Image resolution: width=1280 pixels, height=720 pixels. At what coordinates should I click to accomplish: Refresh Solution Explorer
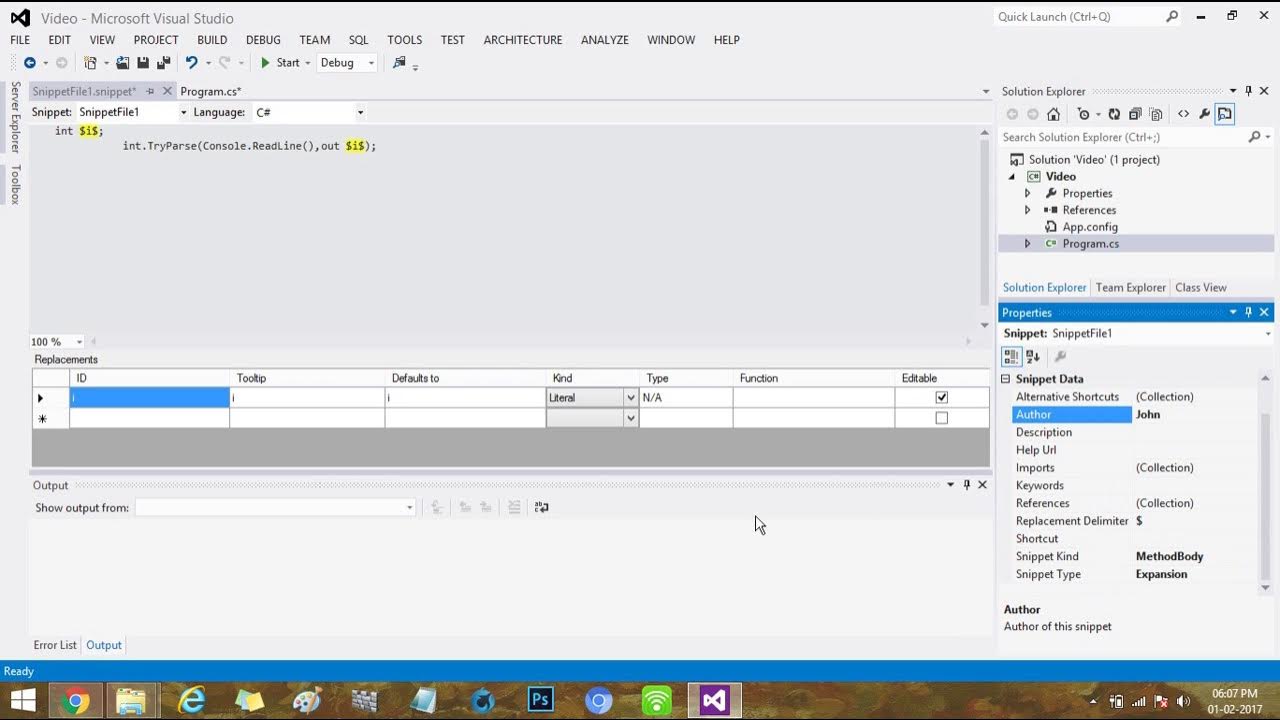pos(1114,114)
